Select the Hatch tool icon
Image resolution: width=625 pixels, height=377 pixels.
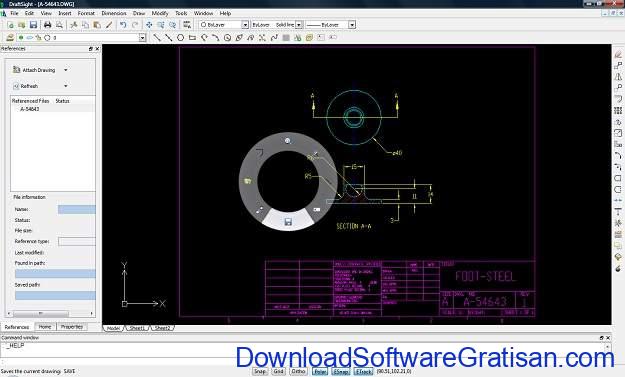[x=286, y=37]
